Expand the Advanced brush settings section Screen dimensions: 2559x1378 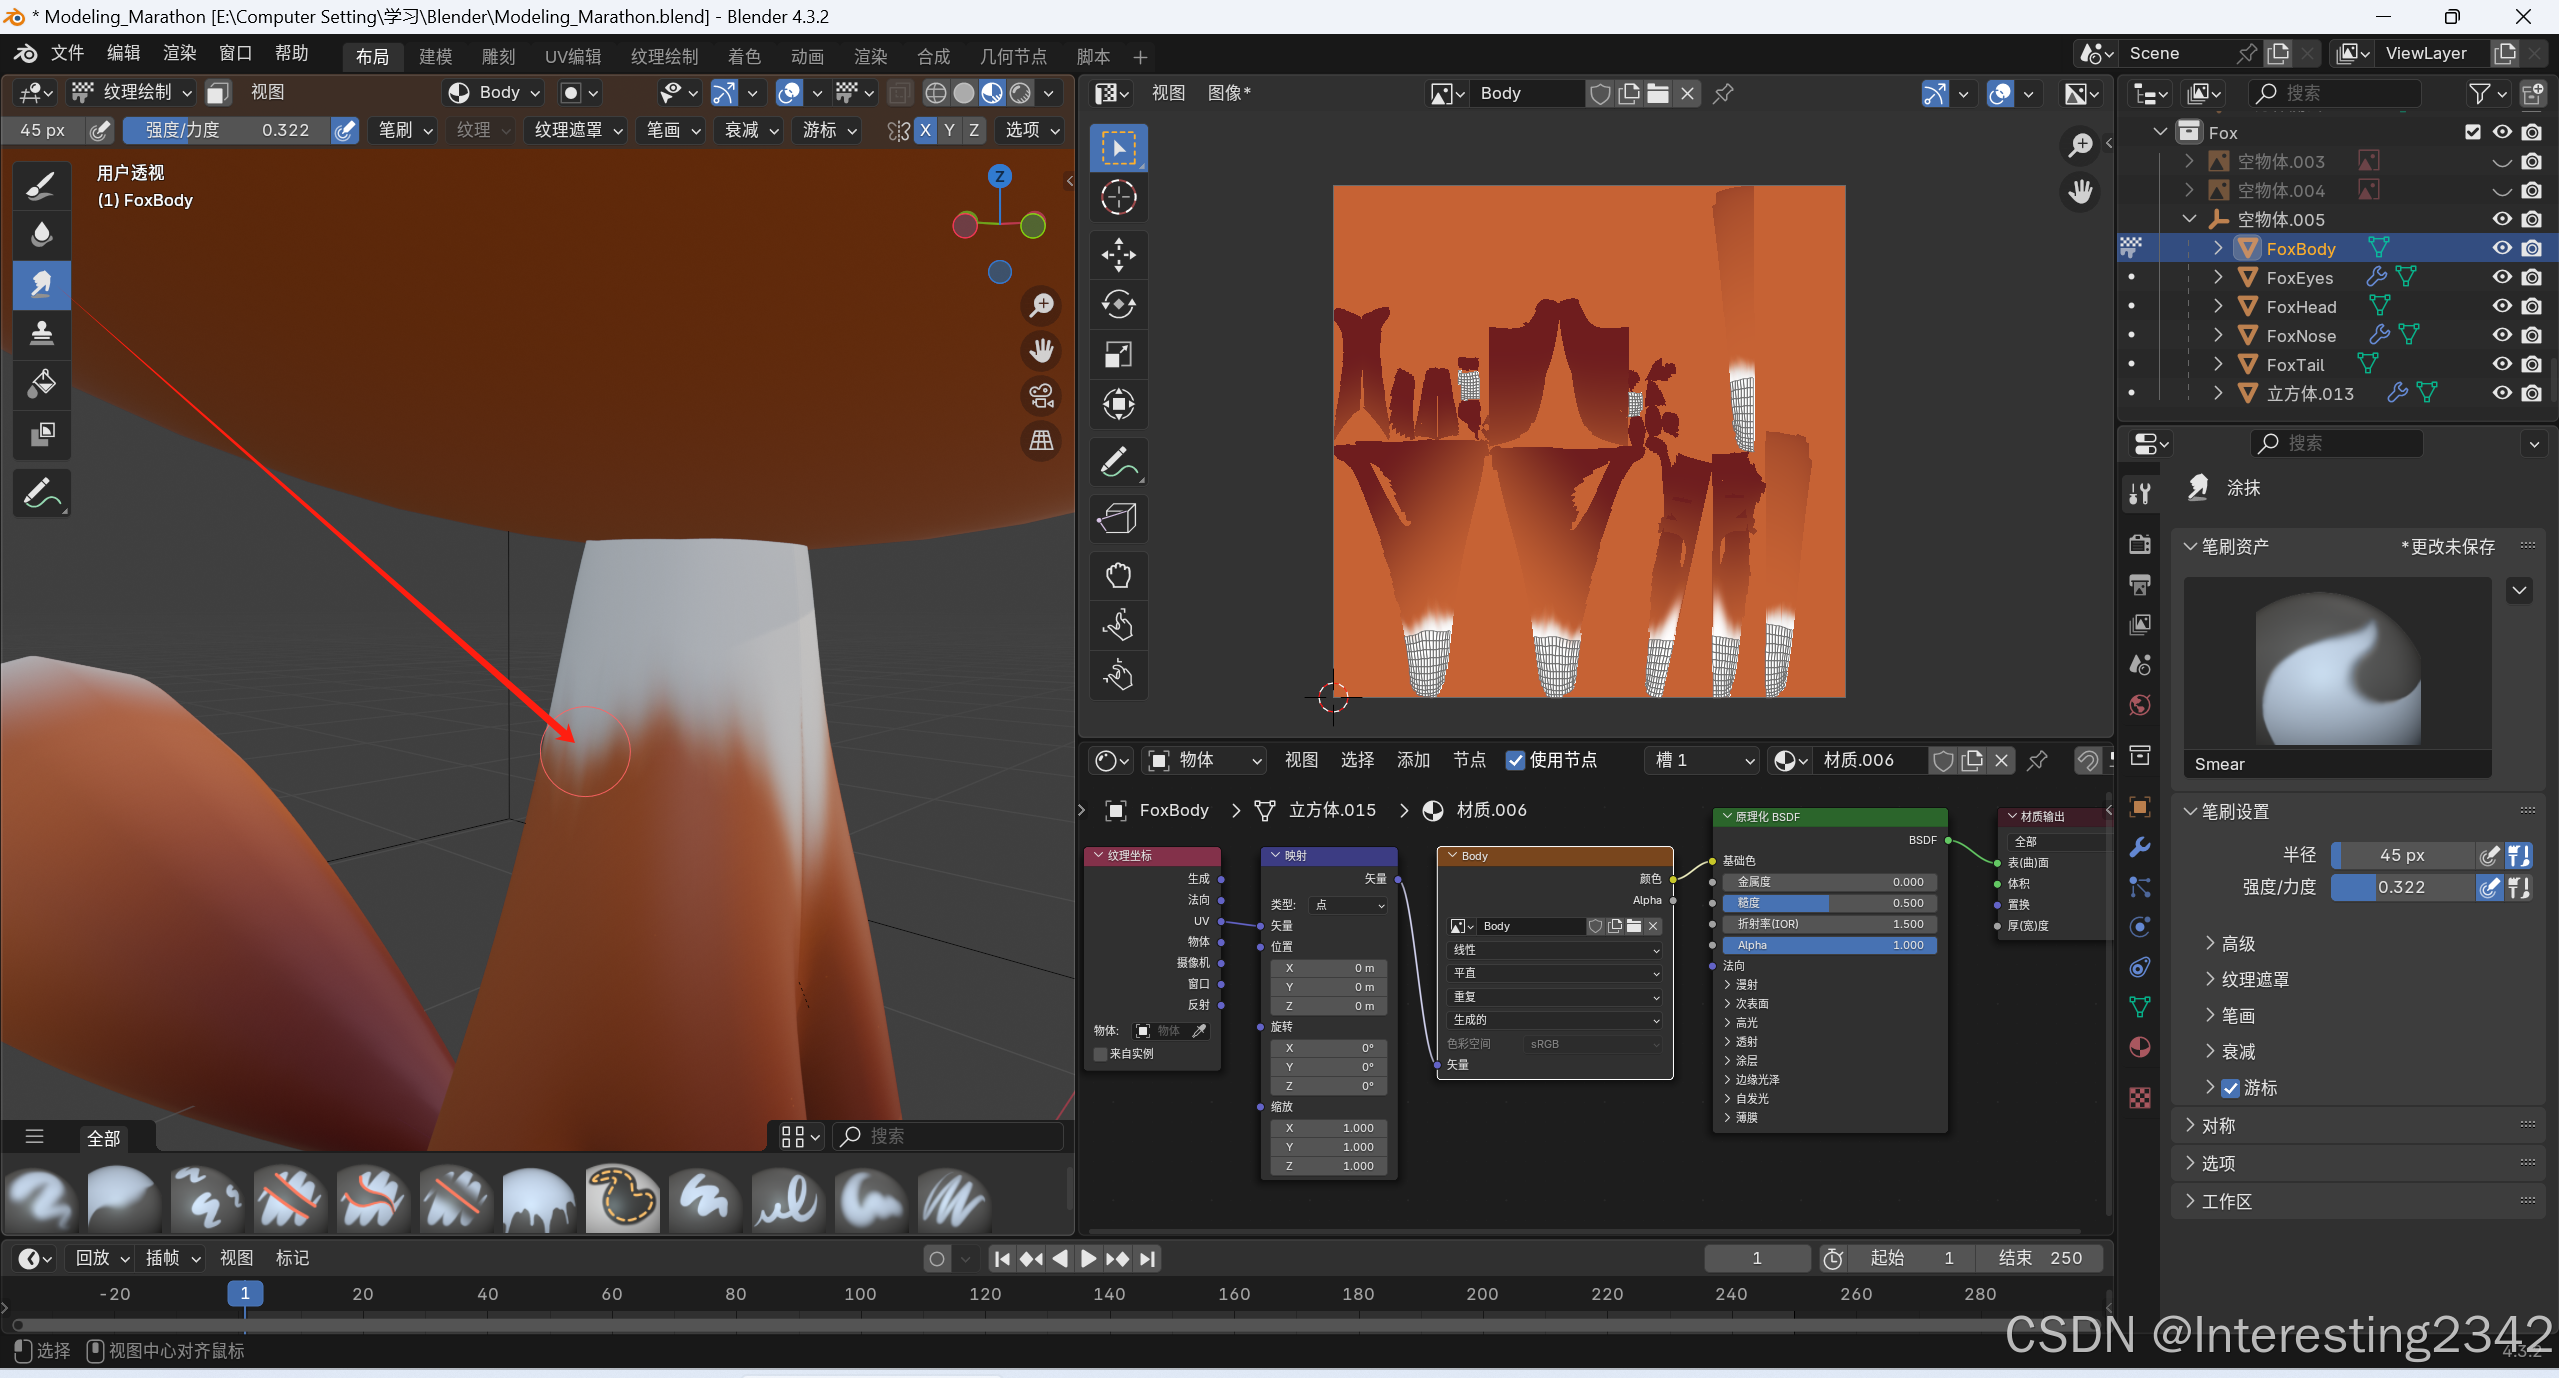(x=2237, y=943)
